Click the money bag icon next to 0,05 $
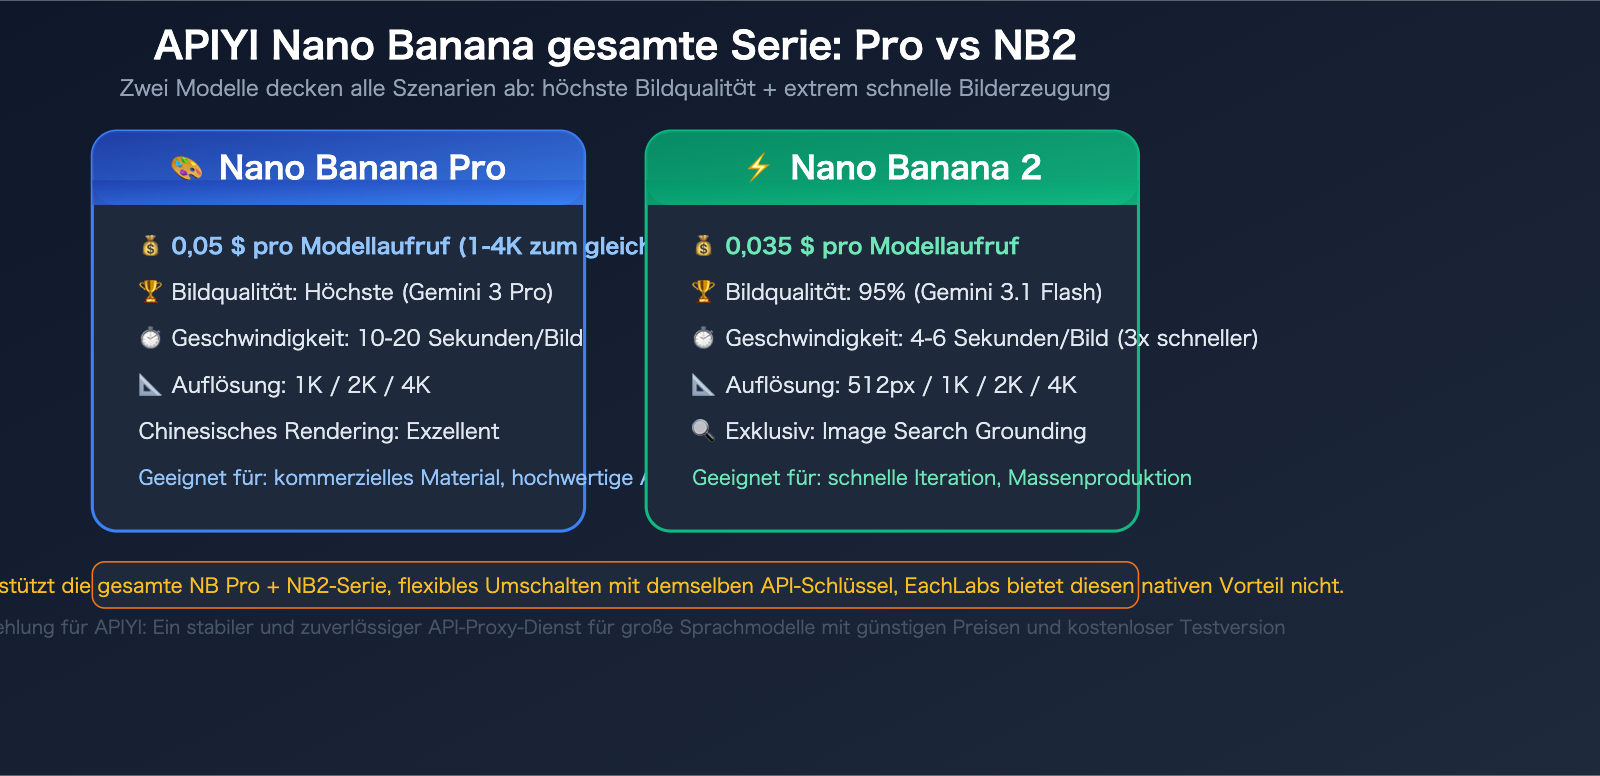 click(150, 246)
